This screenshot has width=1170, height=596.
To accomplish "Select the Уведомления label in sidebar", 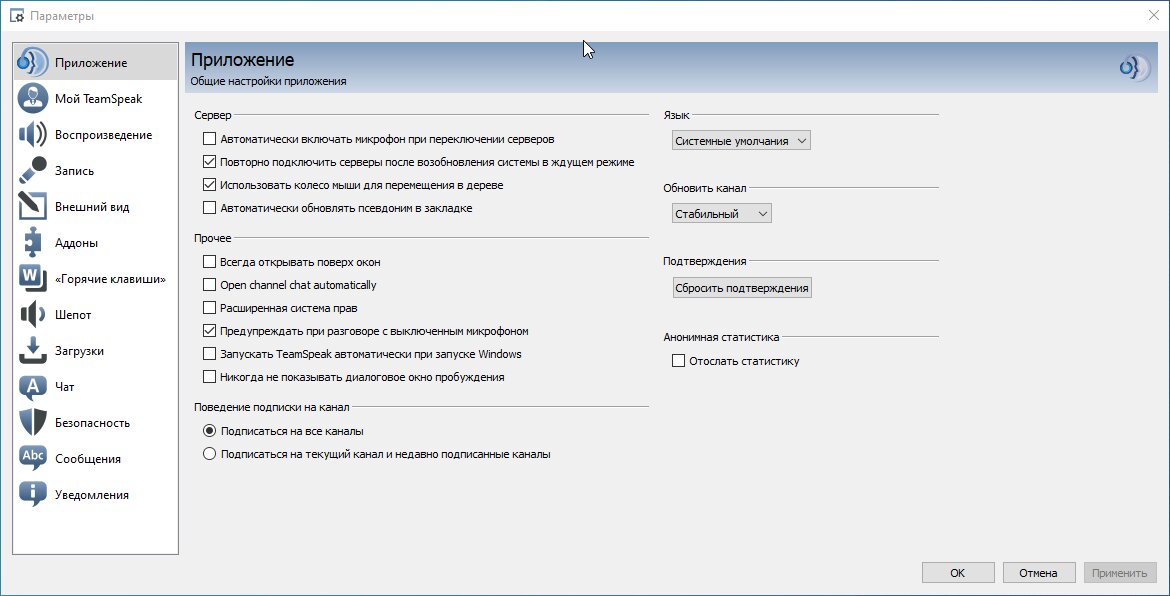I will pos(92,495).
